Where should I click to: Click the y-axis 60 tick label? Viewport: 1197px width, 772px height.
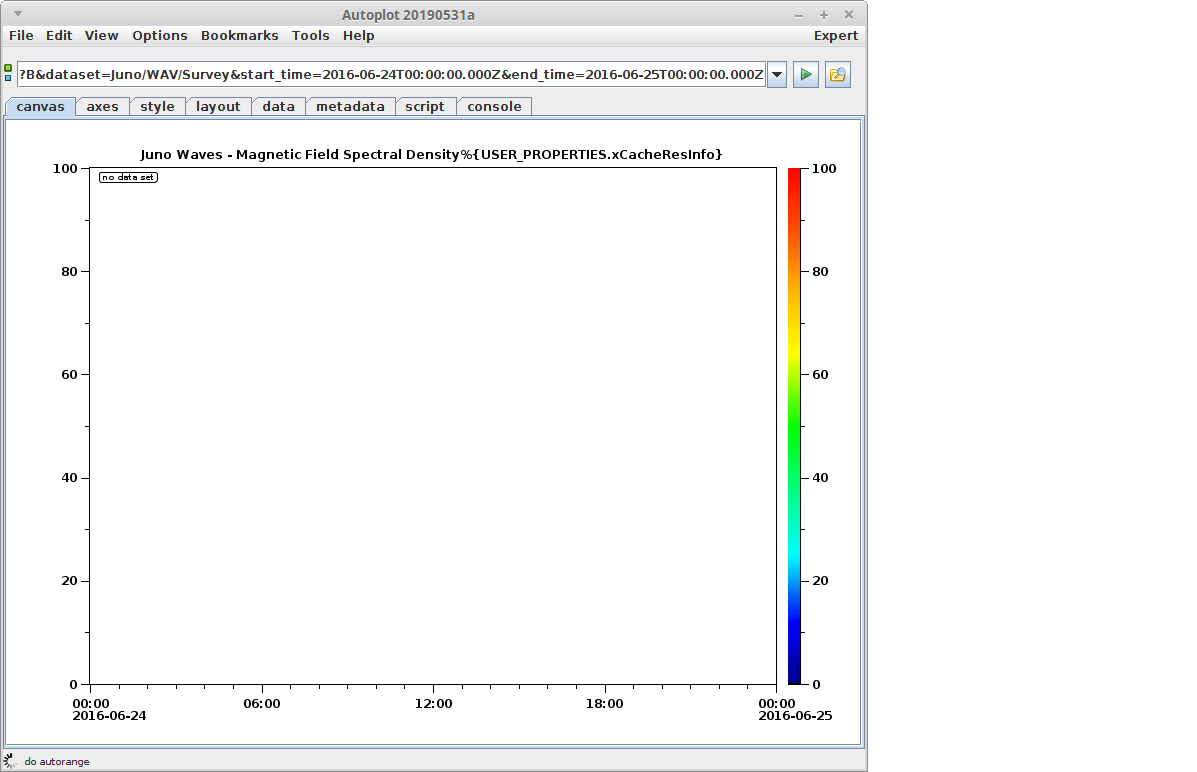69,374
